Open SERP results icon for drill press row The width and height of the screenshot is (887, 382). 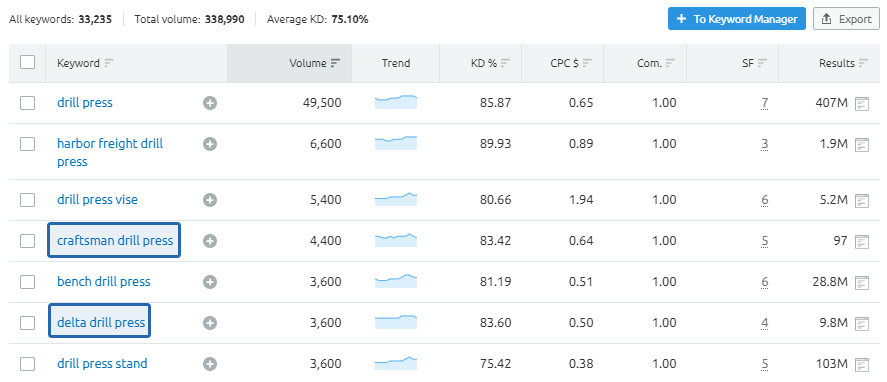click(x=862, y=103)
